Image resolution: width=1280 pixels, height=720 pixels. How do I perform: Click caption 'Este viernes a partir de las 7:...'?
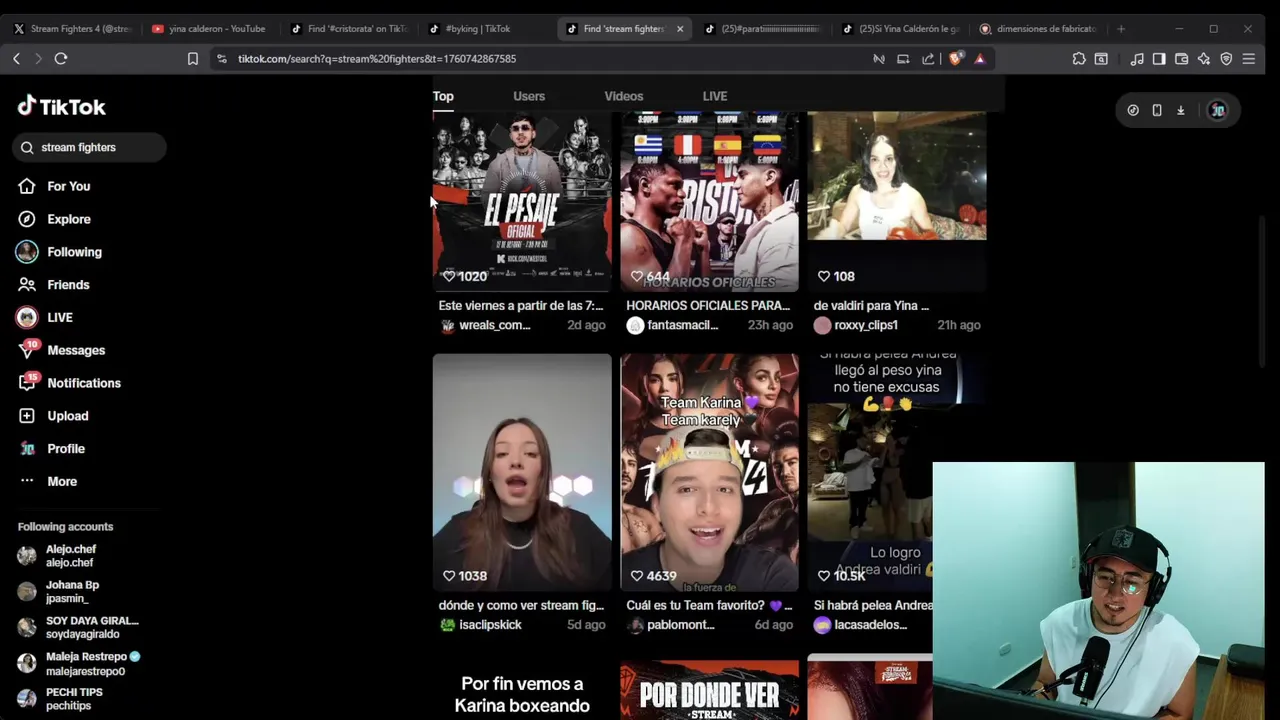521,306
